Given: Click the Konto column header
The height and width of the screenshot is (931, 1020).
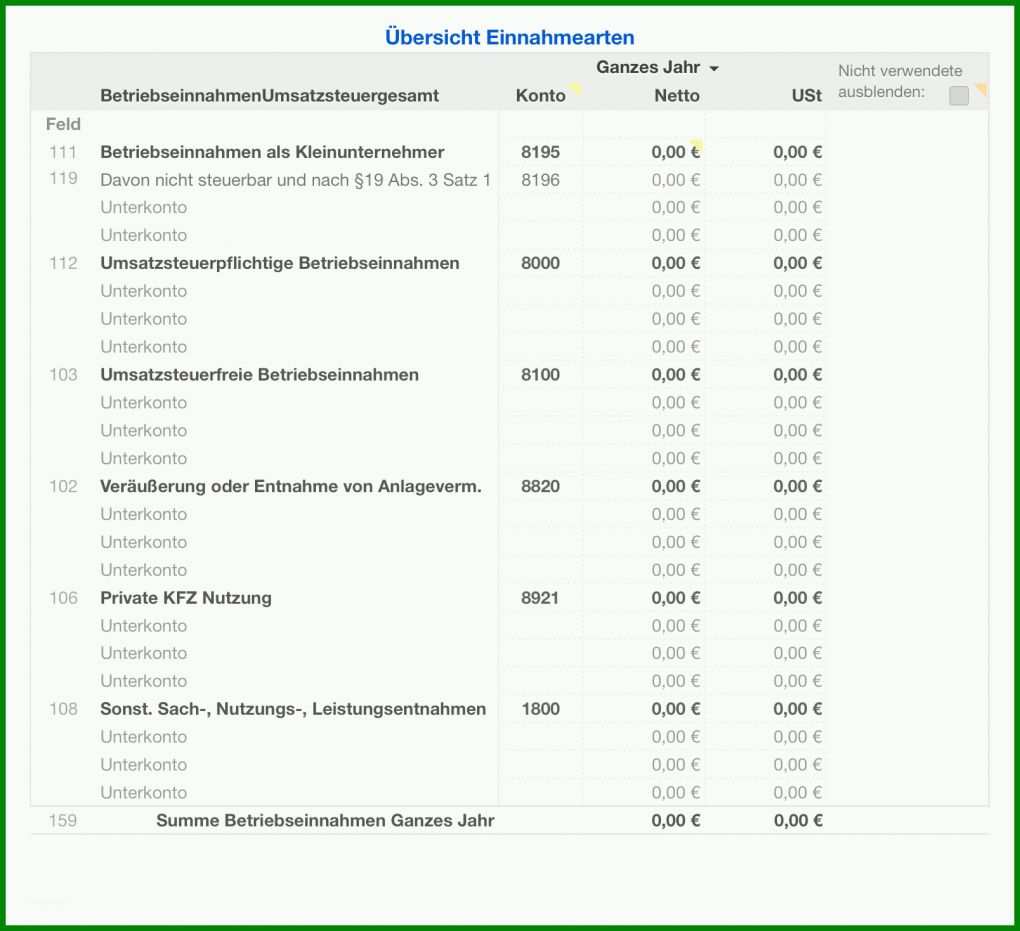Looking at the screenshot, I should pyautogui.click(x=540, y=96).
